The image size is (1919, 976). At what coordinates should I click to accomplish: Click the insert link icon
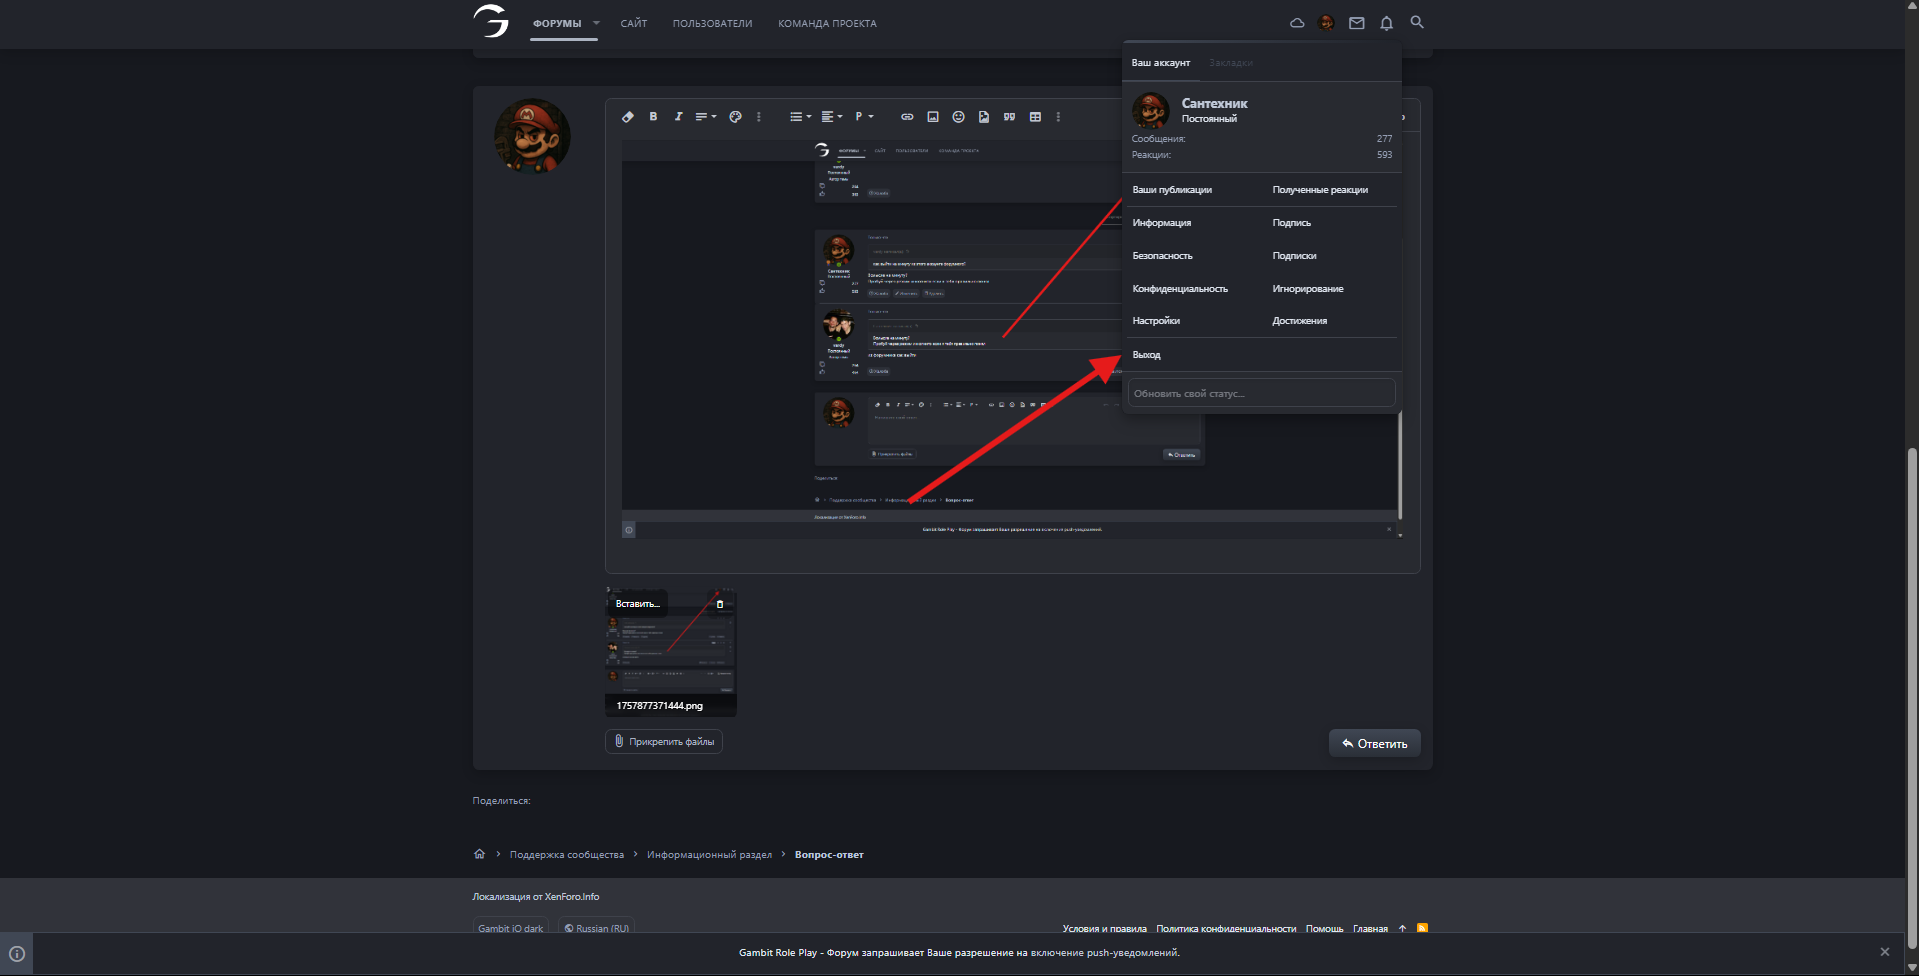coord(907,117)
